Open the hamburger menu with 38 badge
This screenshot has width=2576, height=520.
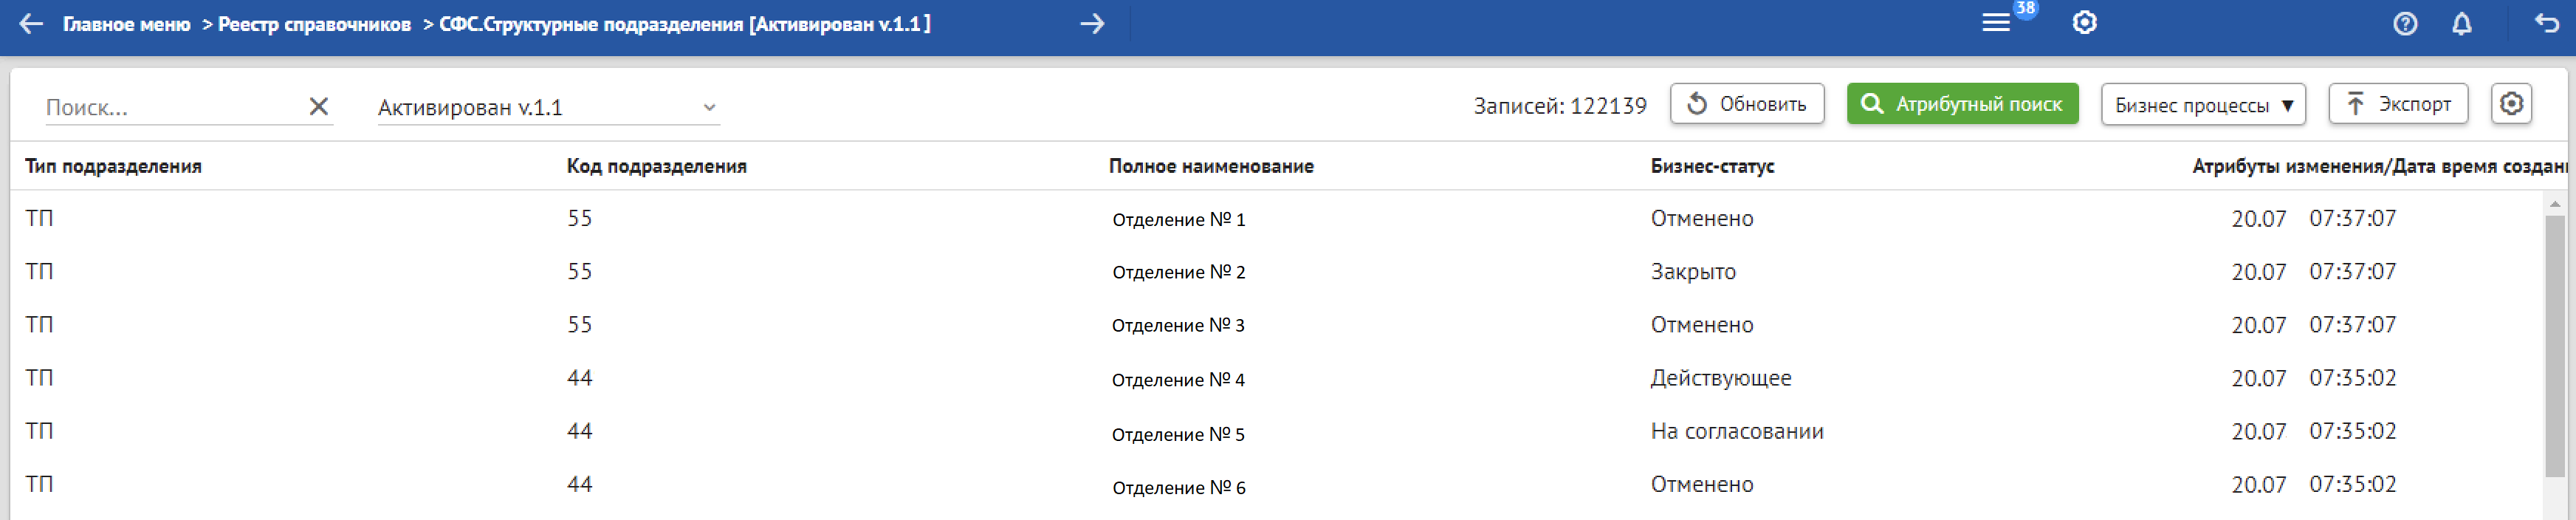pyautogui.click(x=1995, y=23)
